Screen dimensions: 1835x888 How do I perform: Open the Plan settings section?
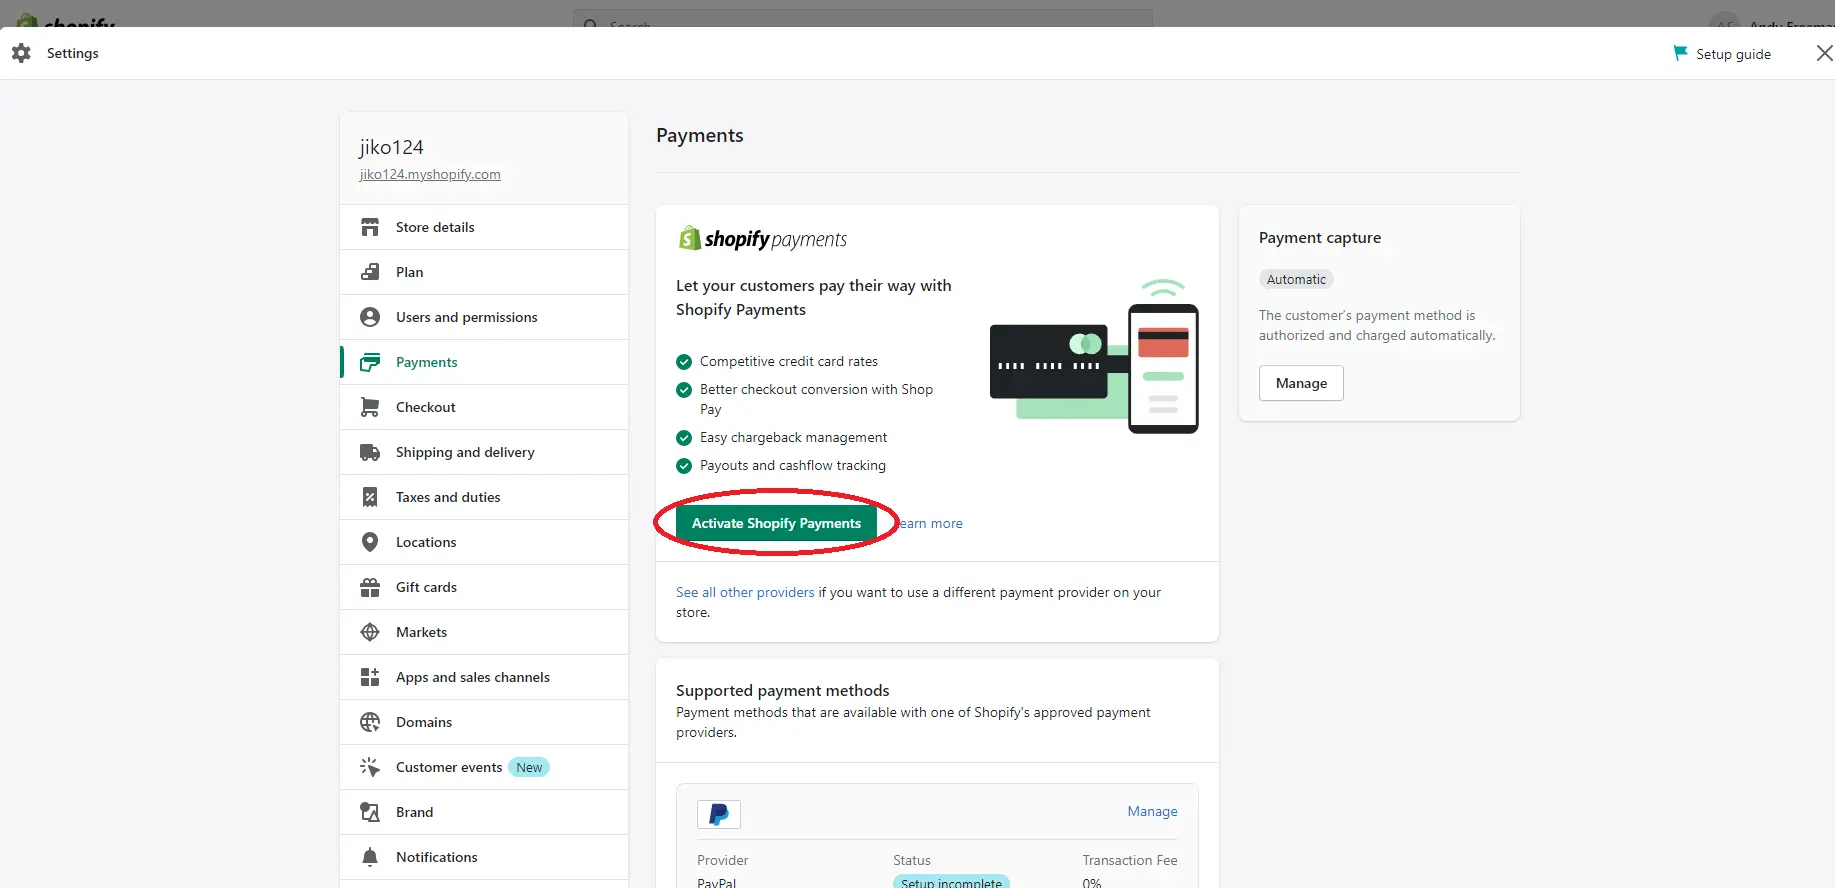(x=409, y=272)
